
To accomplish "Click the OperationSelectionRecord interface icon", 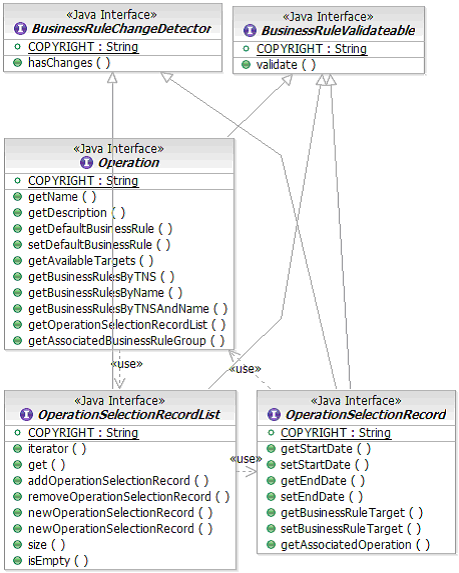I will point(274,414).
